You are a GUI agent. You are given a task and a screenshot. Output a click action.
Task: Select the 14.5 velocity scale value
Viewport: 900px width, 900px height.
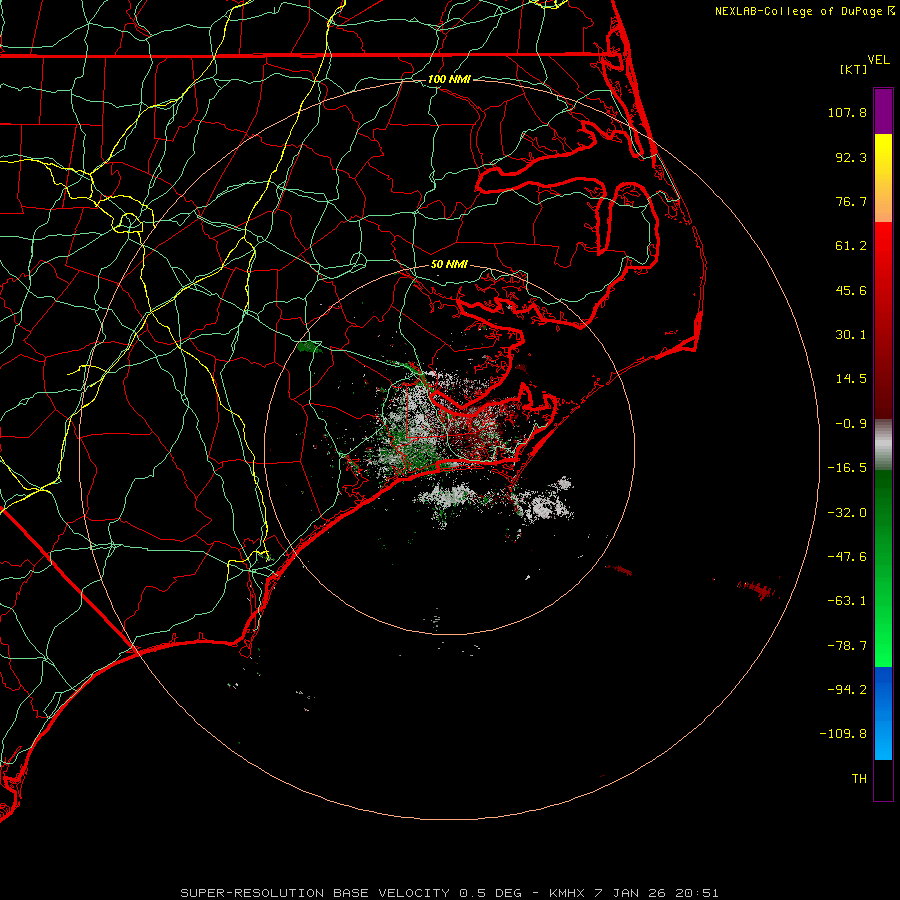[x=851, y=379]
